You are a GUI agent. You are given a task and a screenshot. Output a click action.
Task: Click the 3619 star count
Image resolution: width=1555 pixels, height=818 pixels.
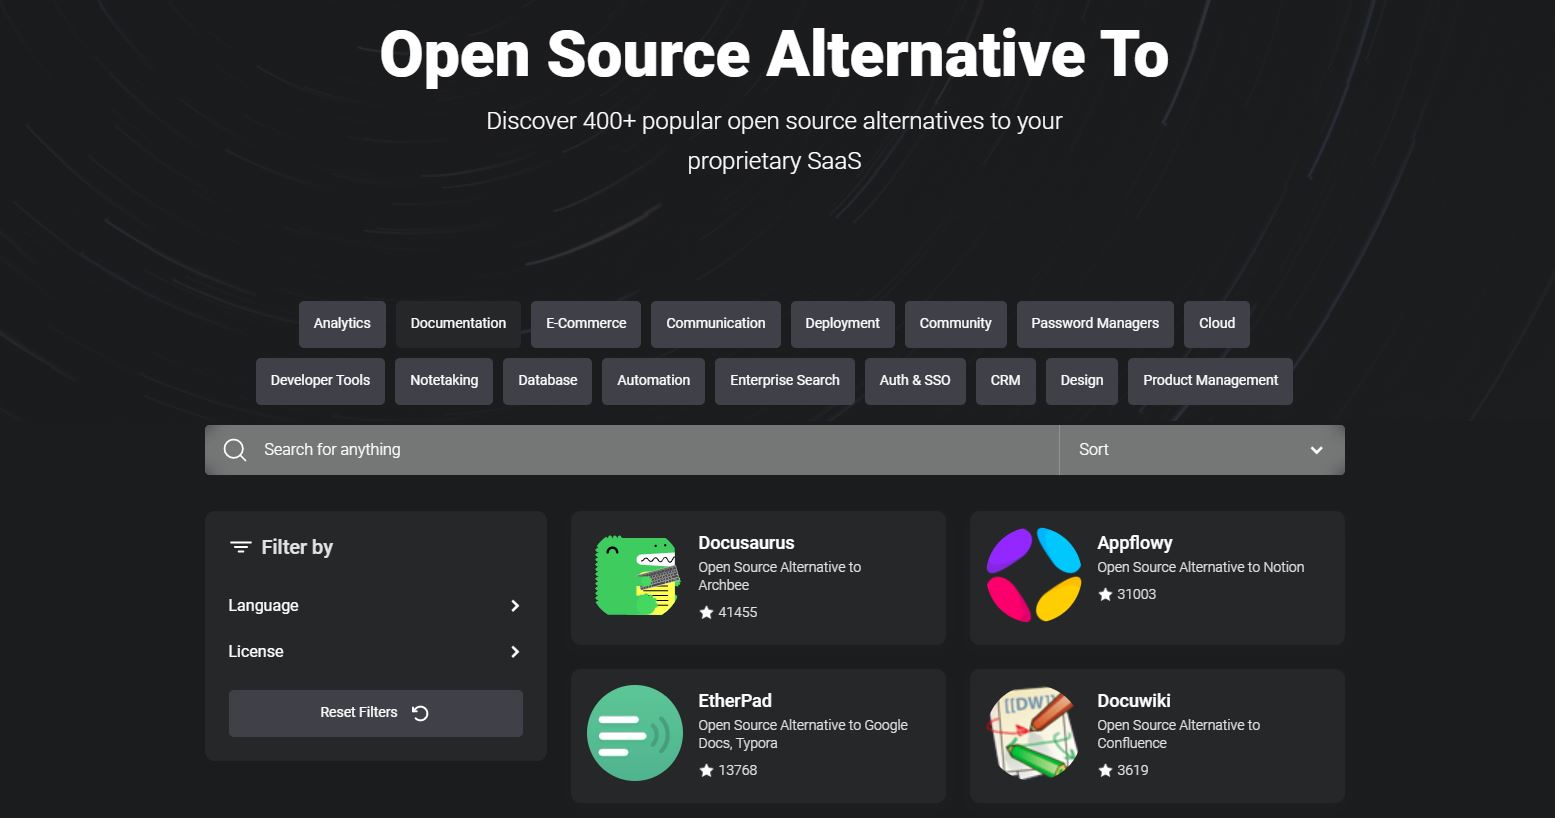coord(1133,770)
